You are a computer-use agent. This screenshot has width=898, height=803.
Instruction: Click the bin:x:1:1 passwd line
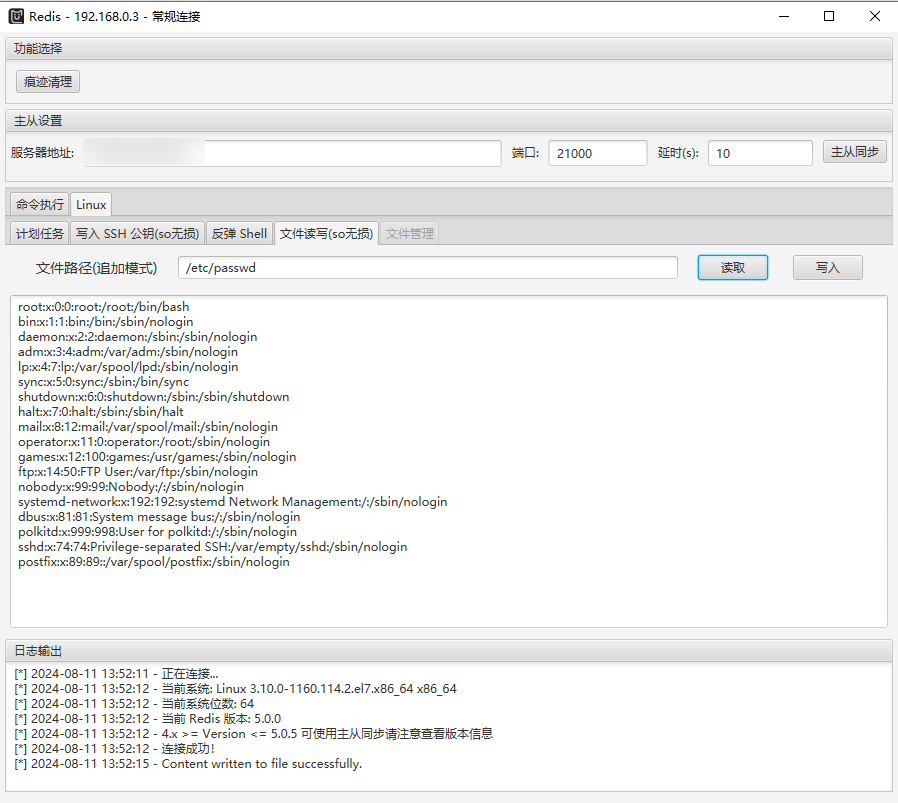tap(105, 322)
